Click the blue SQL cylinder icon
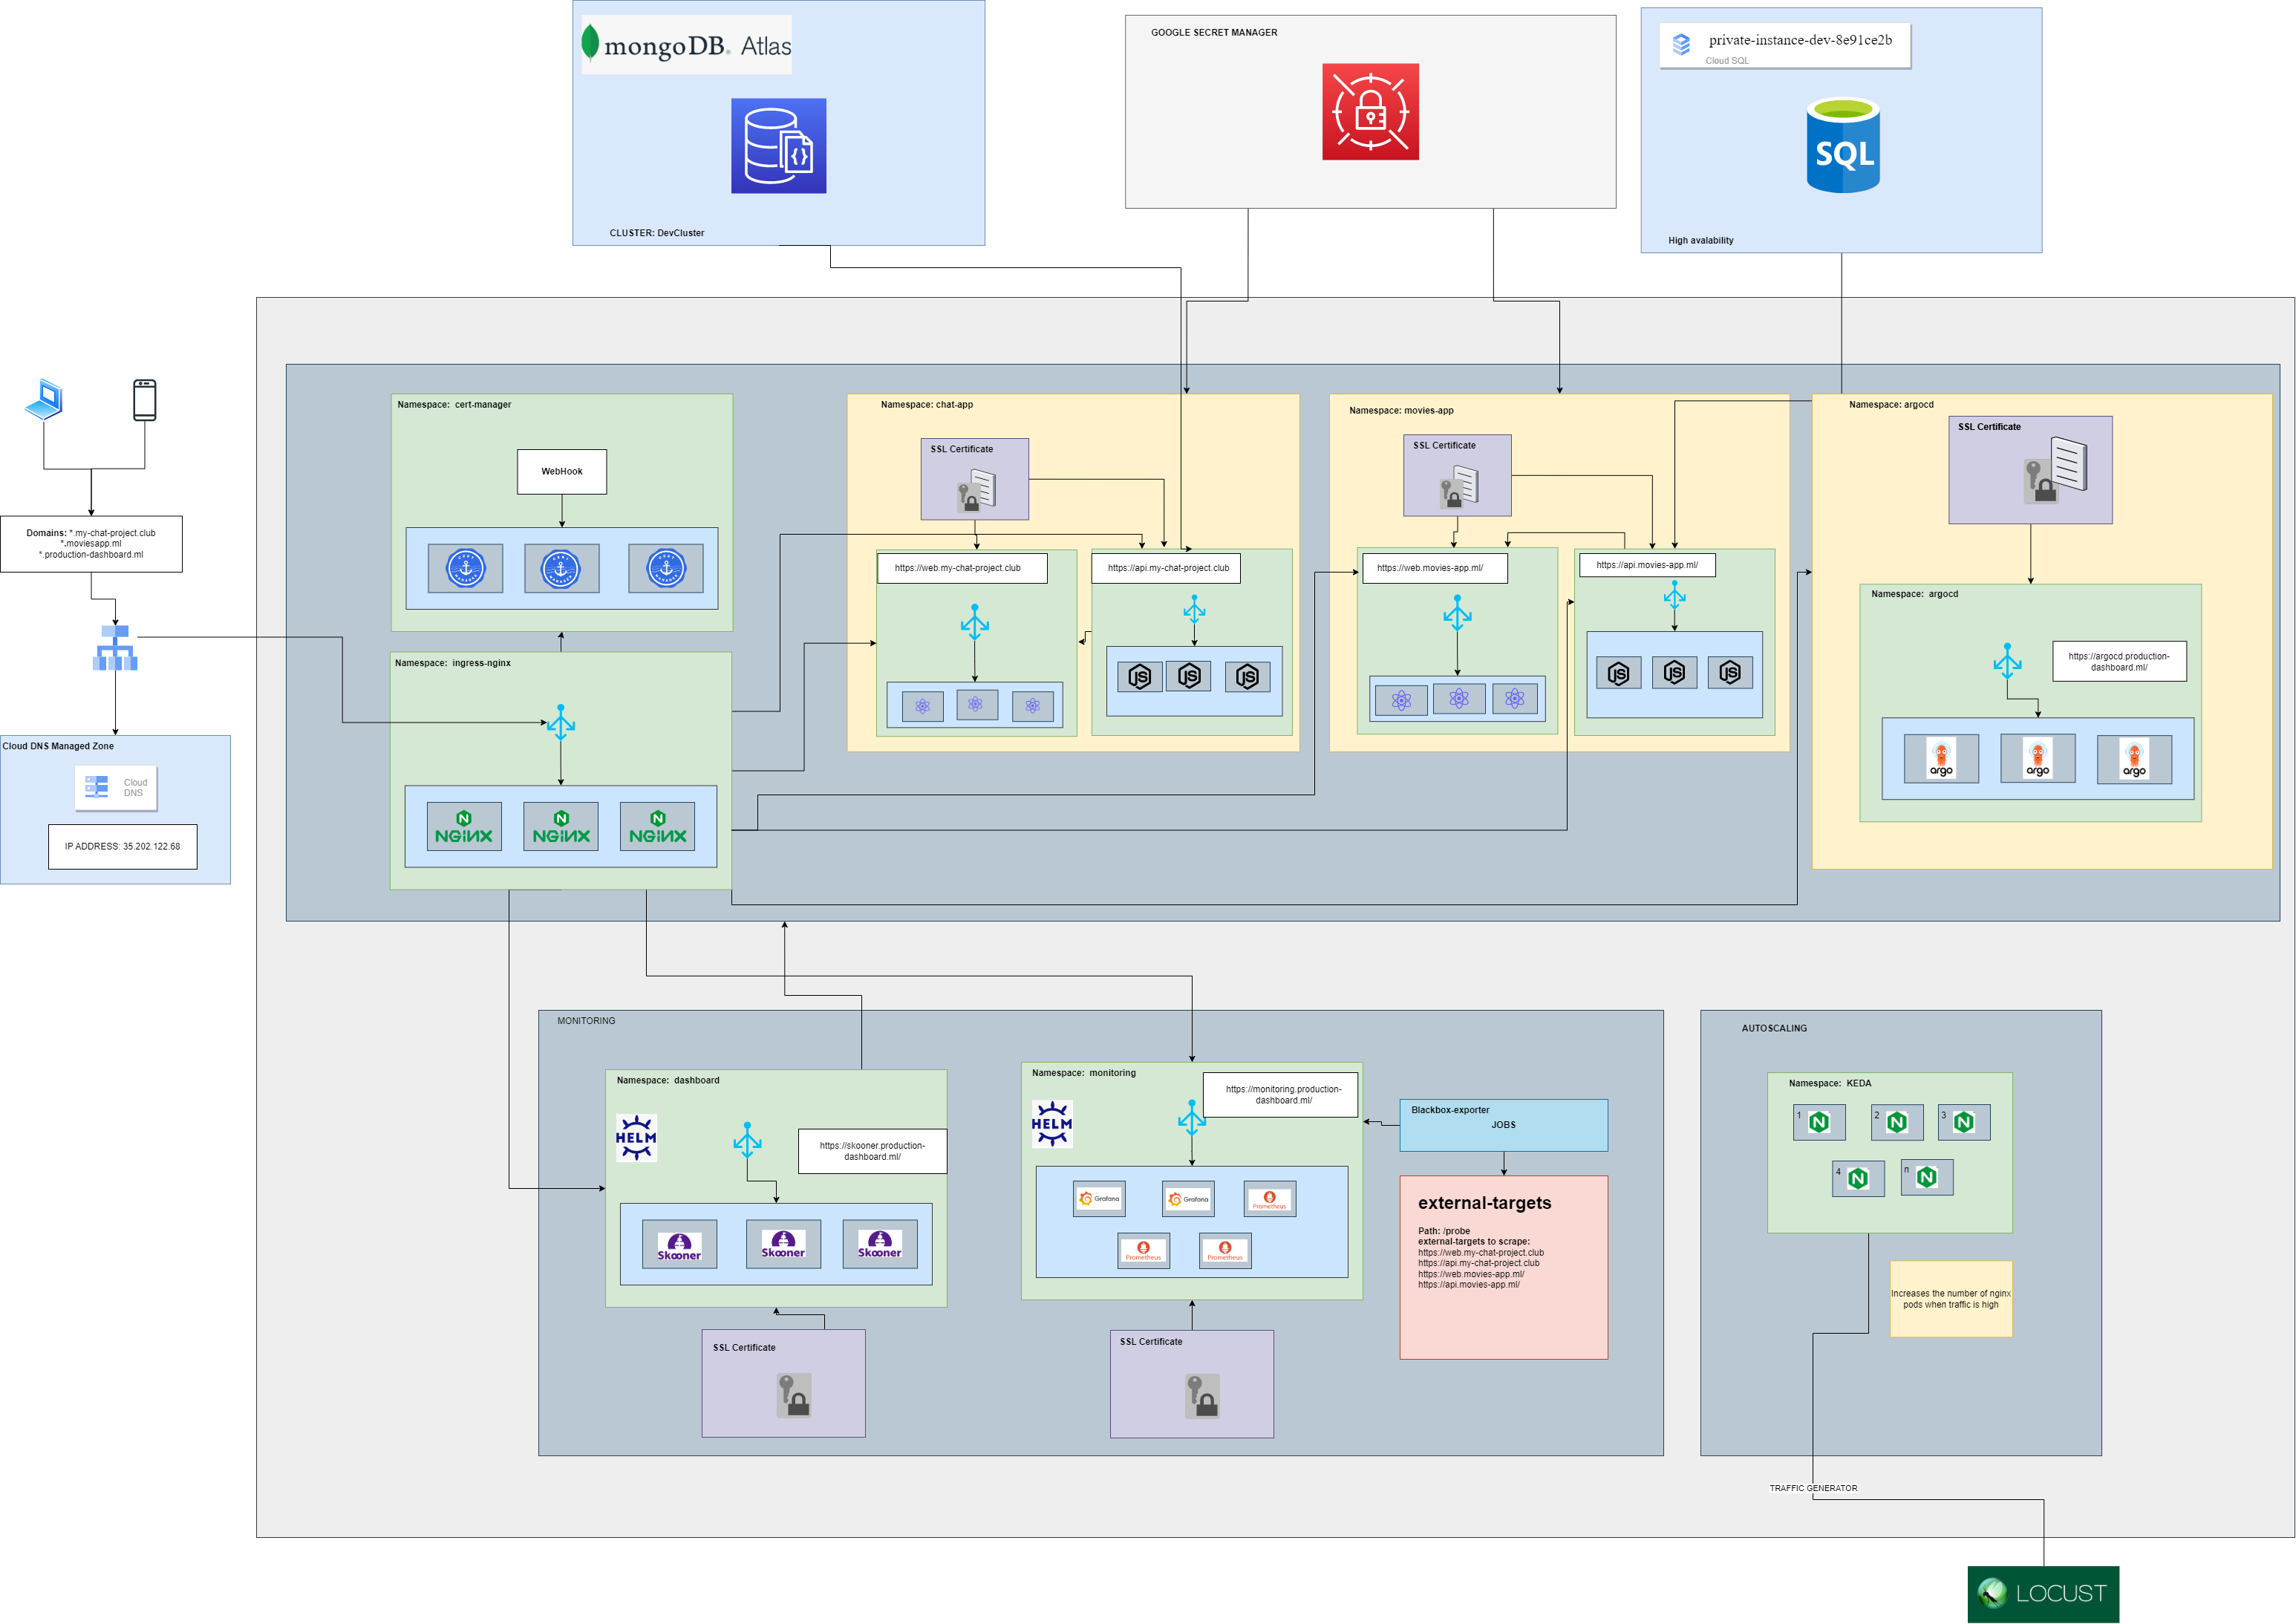 tap(1842, 146)
